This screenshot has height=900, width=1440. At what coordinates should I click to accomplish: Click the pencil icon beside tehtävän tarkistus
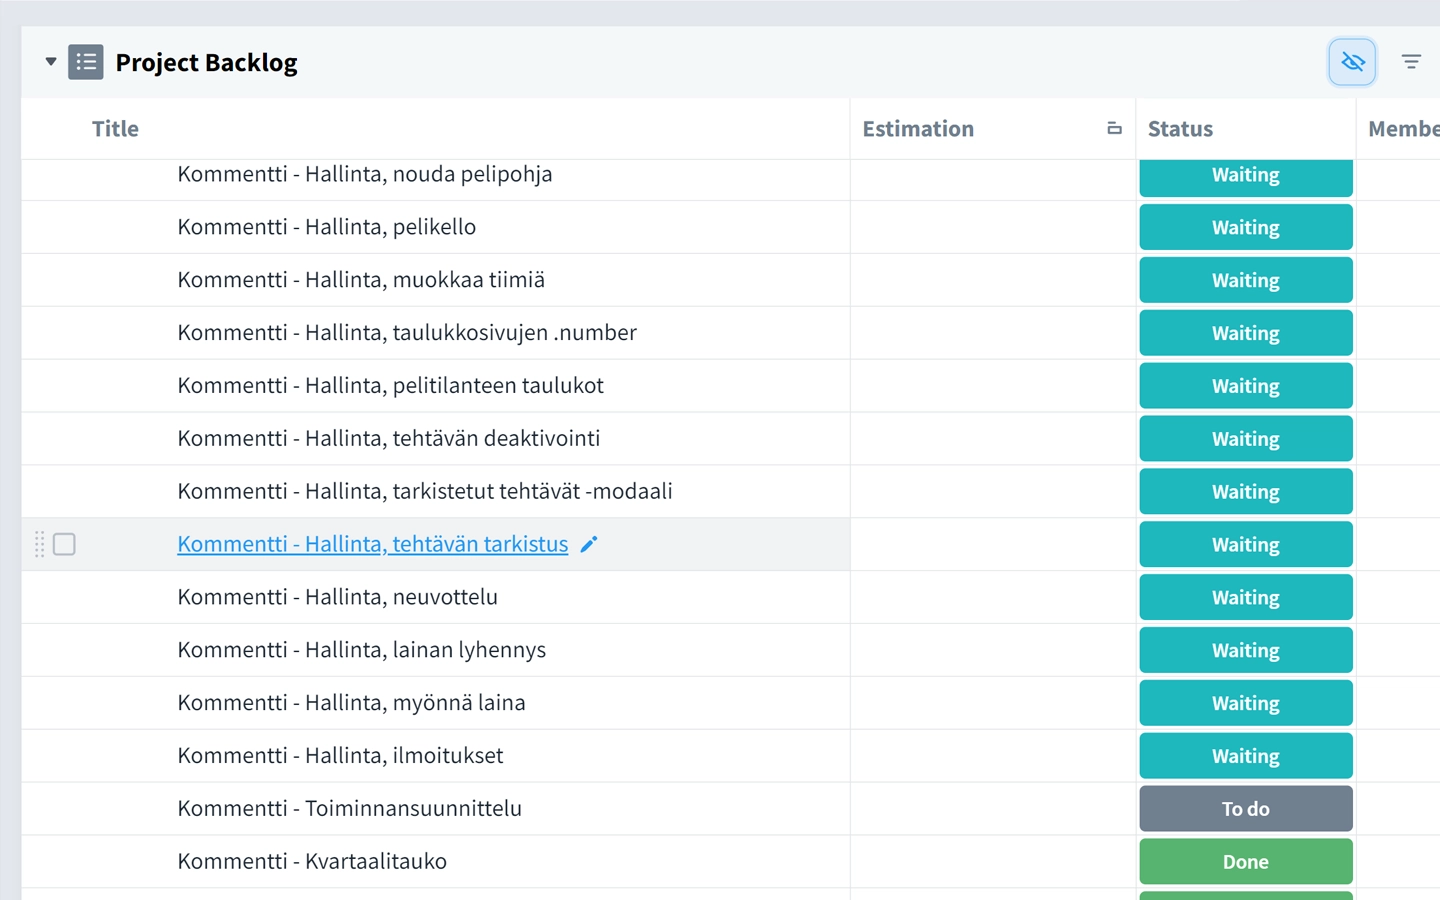tap(588, 544)
